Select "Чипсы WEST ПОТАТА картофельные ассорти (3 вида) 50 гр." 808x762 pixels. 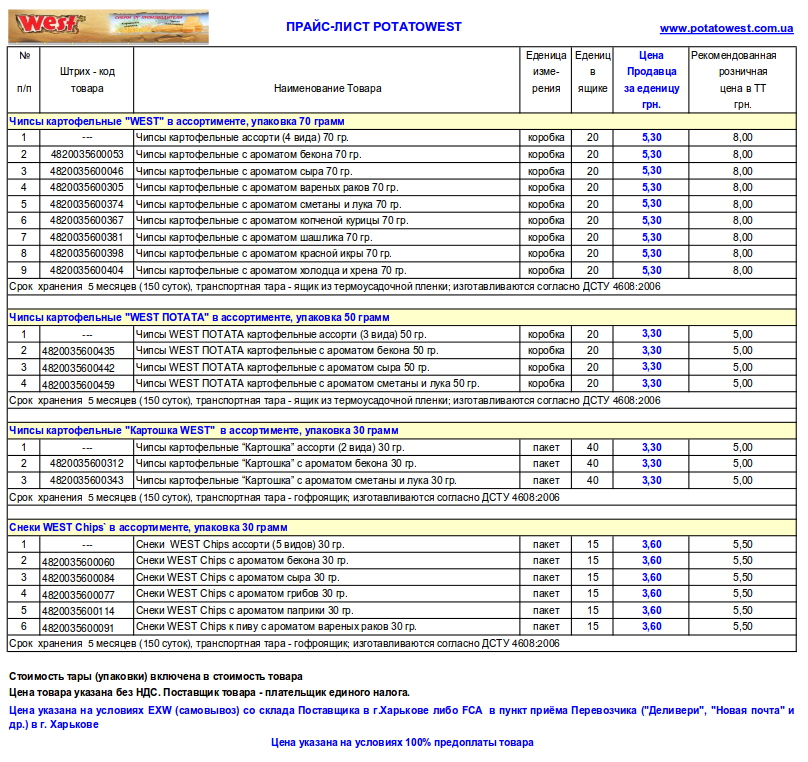point(281,334)
